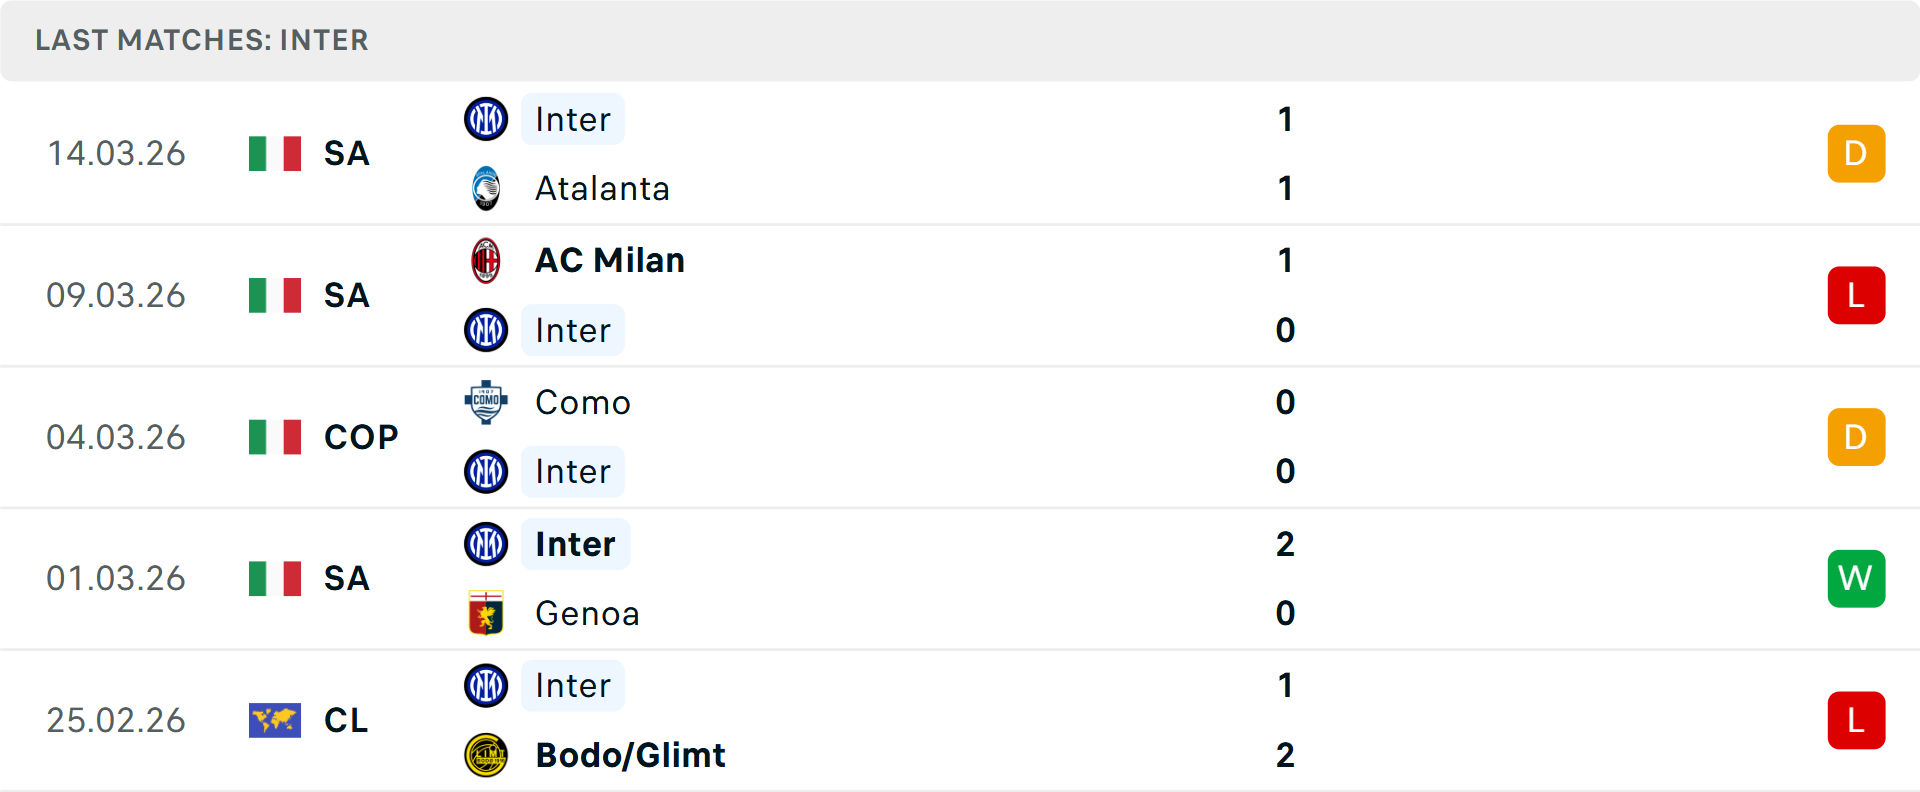This screenshot has width=1920, height=792.
Task: Click the red L badge for the AC Milan loss
Action: 1856,295
